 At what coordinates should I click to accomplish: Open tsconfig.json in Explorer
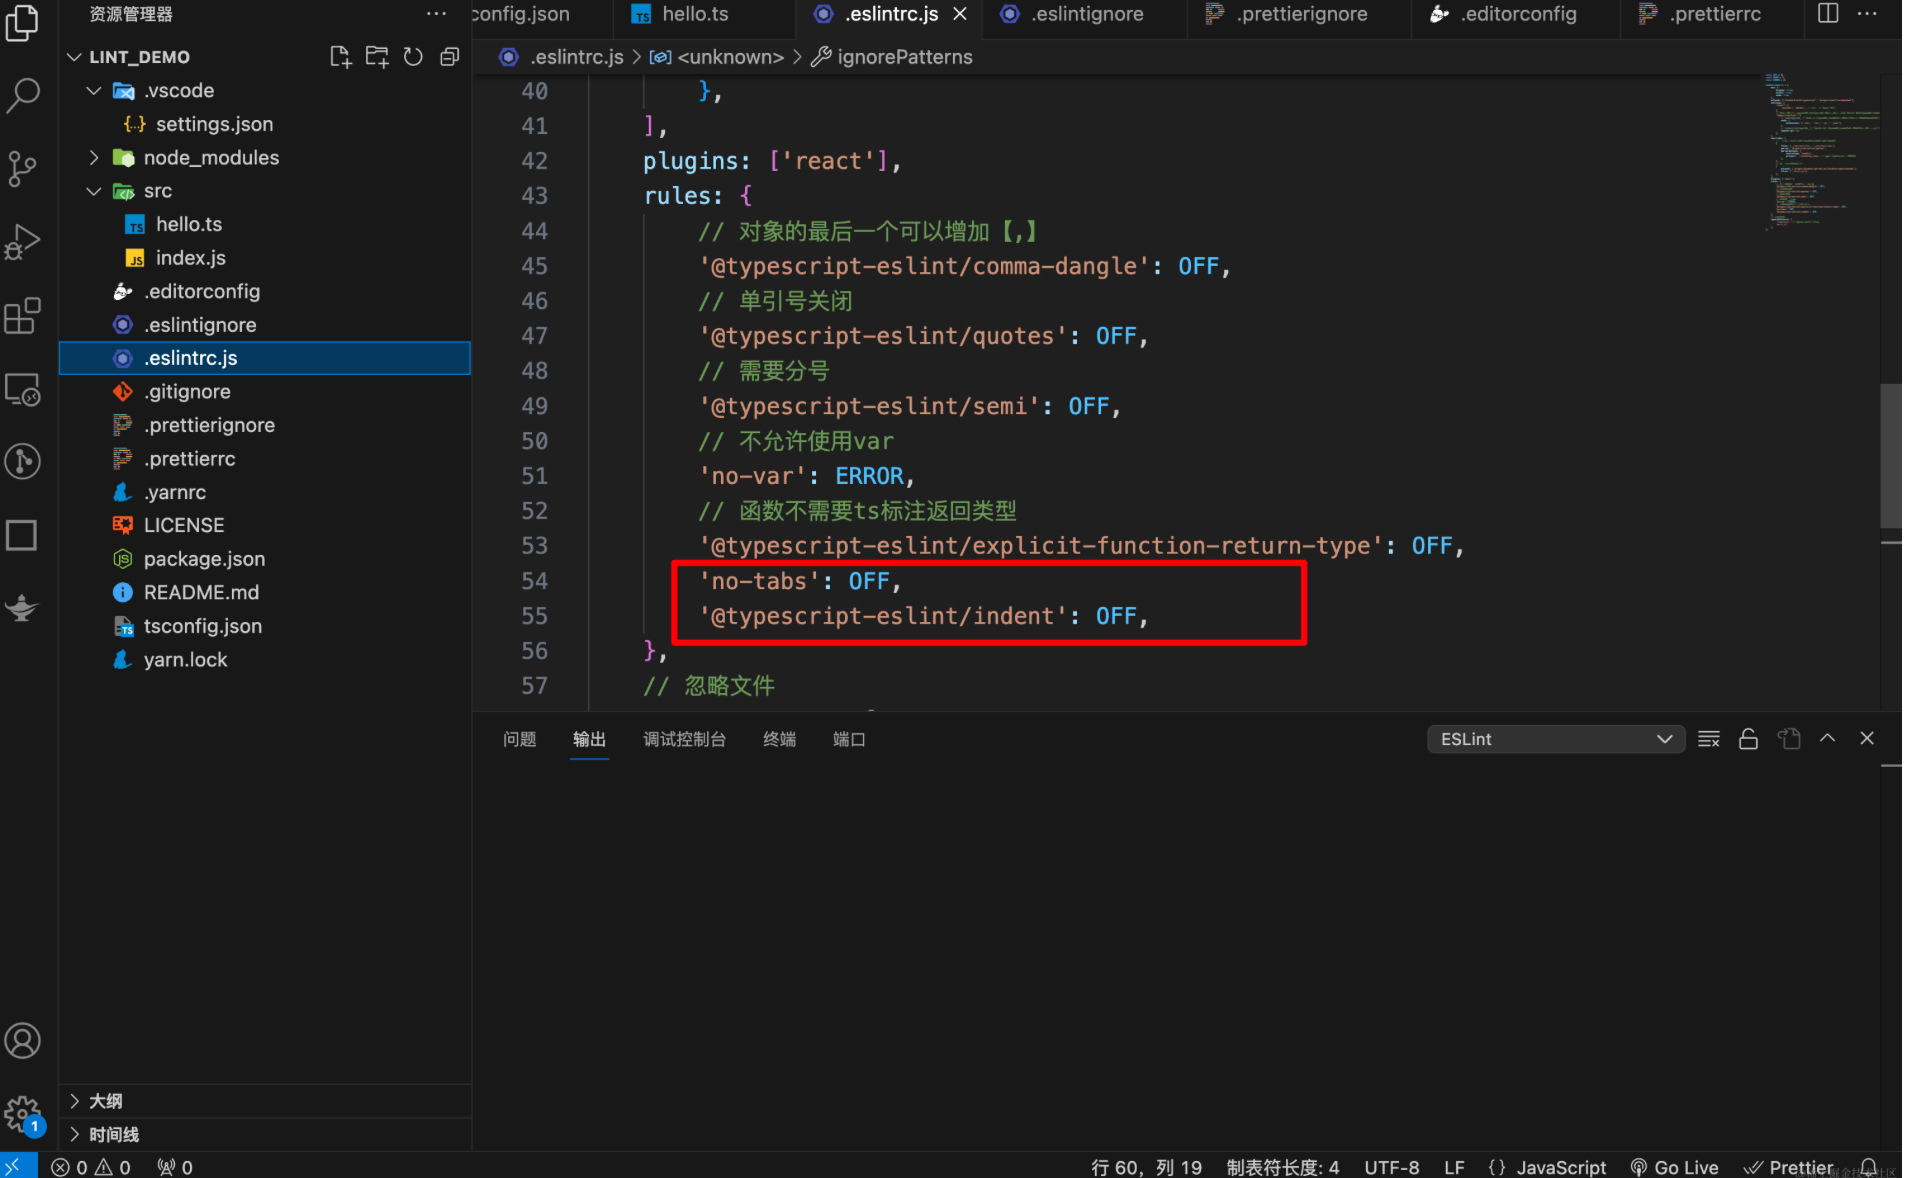(x=265, y=626)
